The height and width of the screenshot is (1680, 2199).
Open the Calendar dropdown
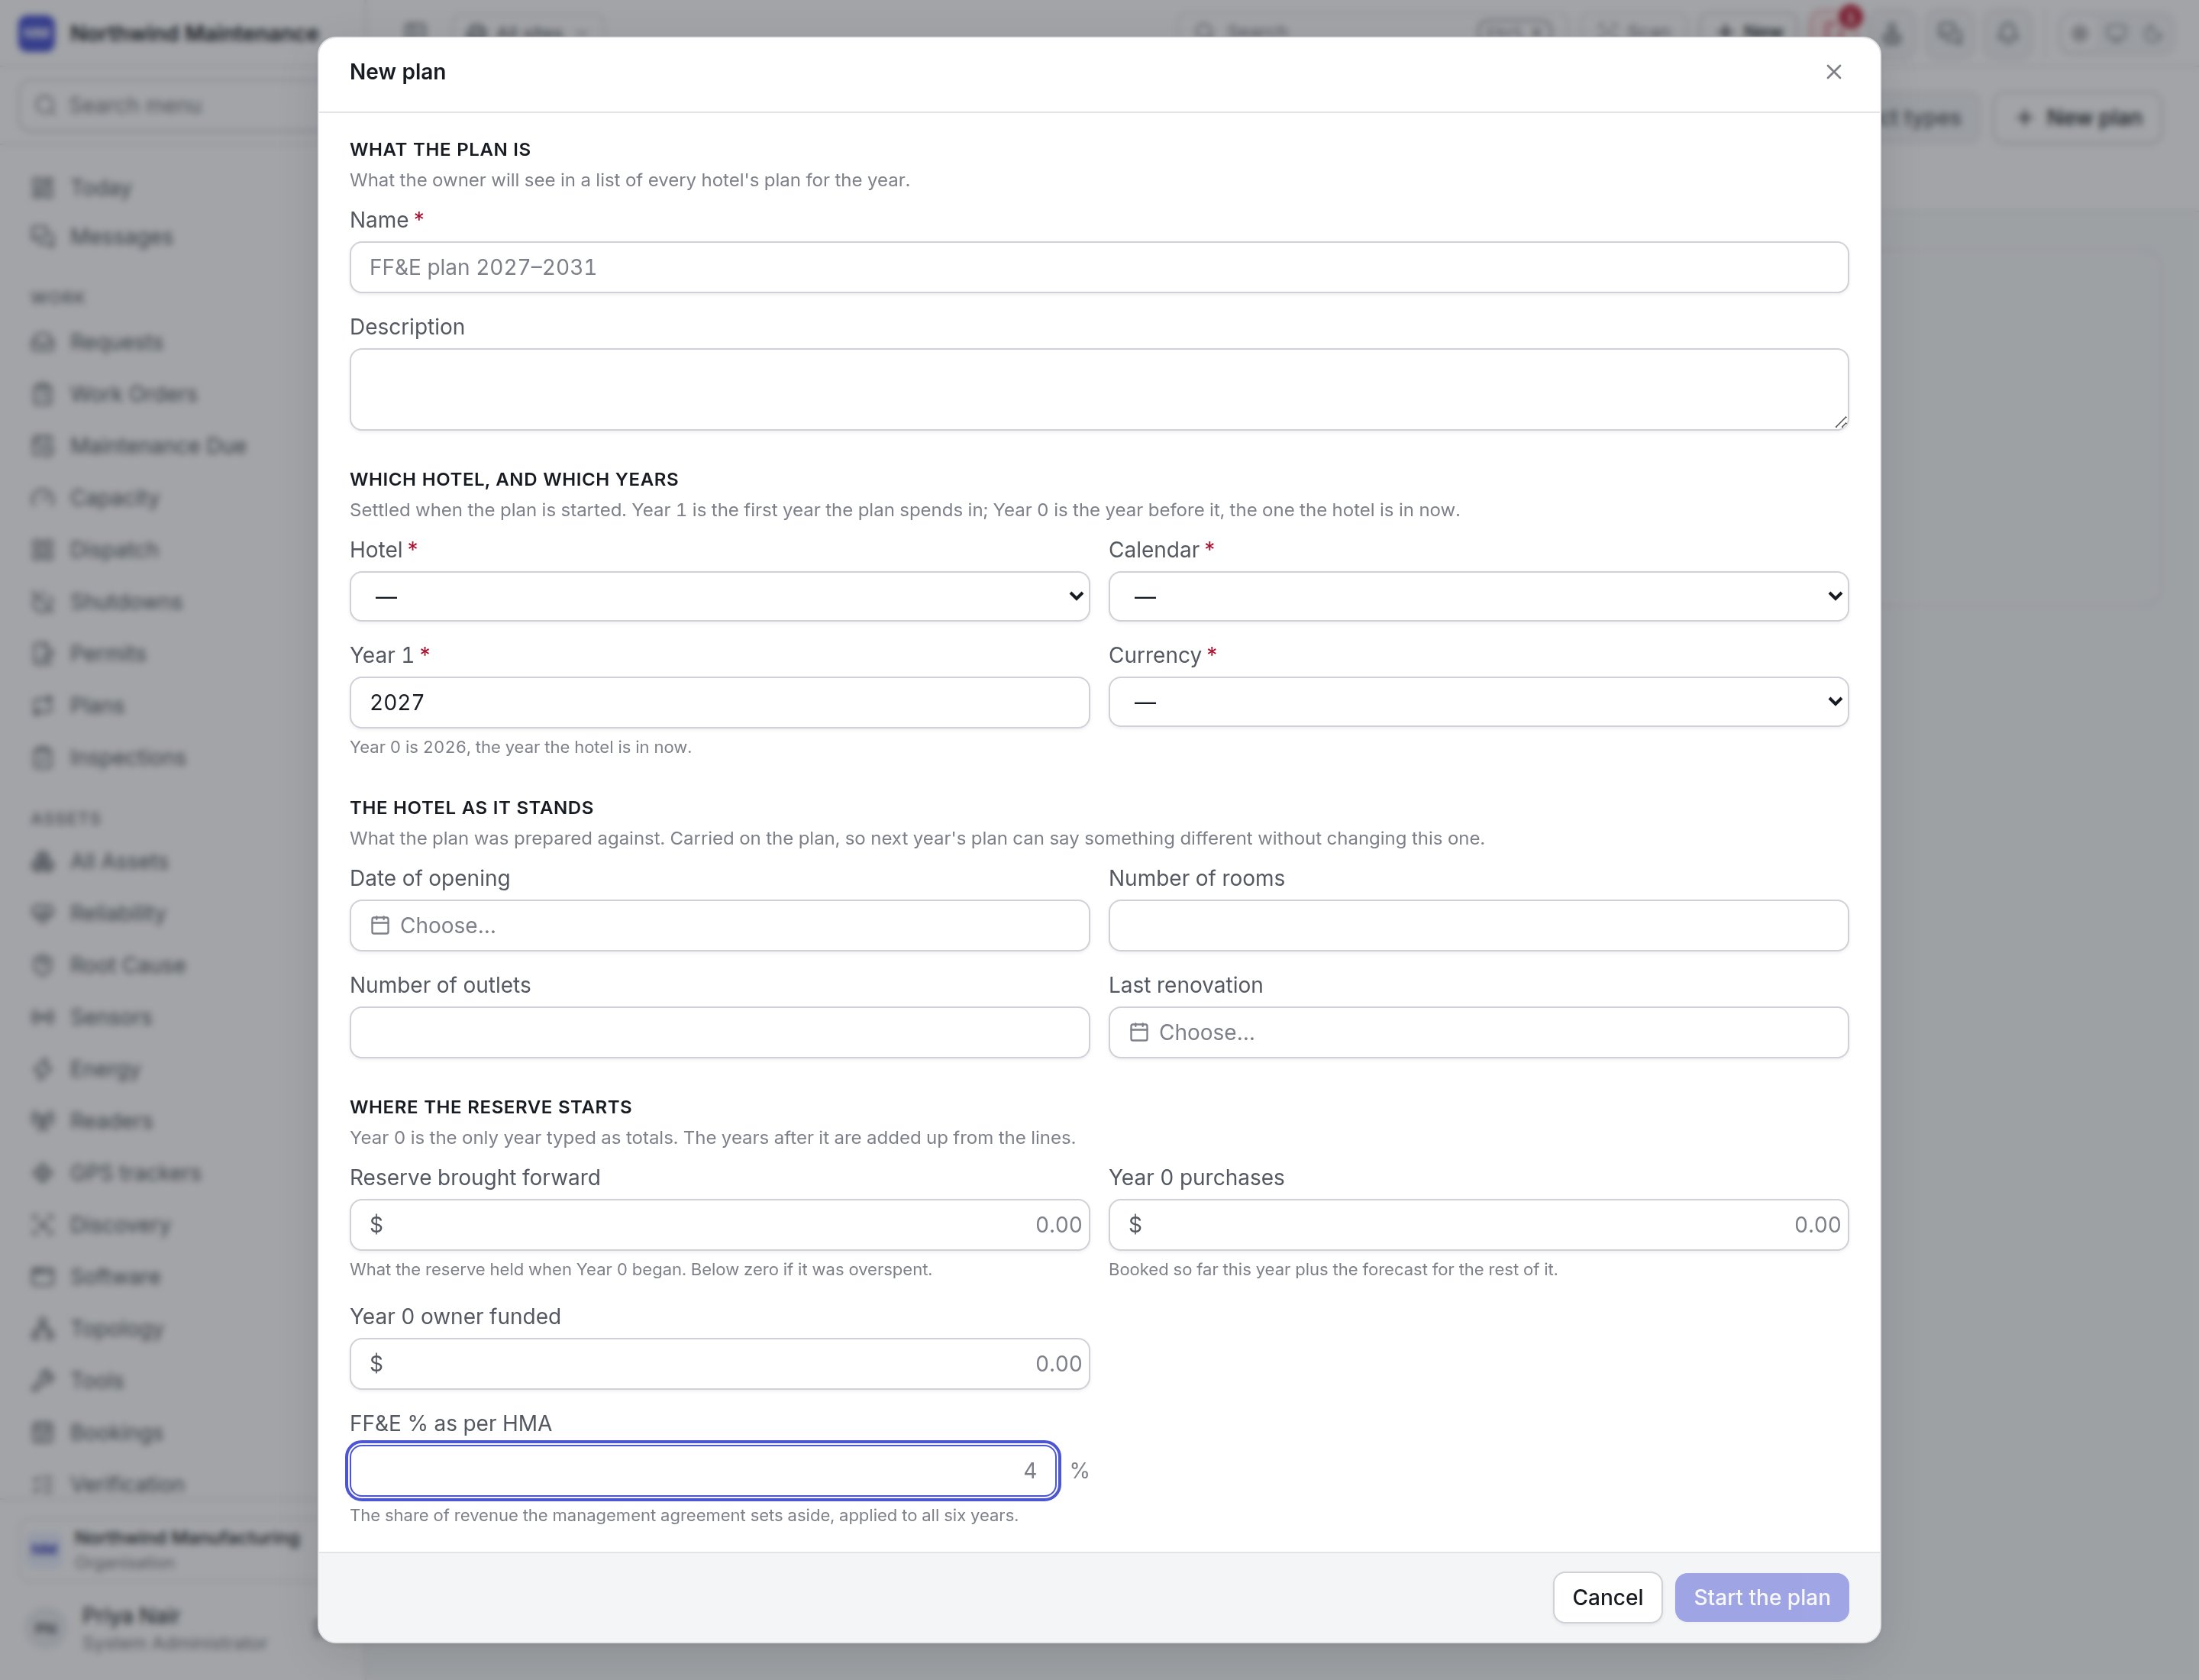pos(1478,596)
